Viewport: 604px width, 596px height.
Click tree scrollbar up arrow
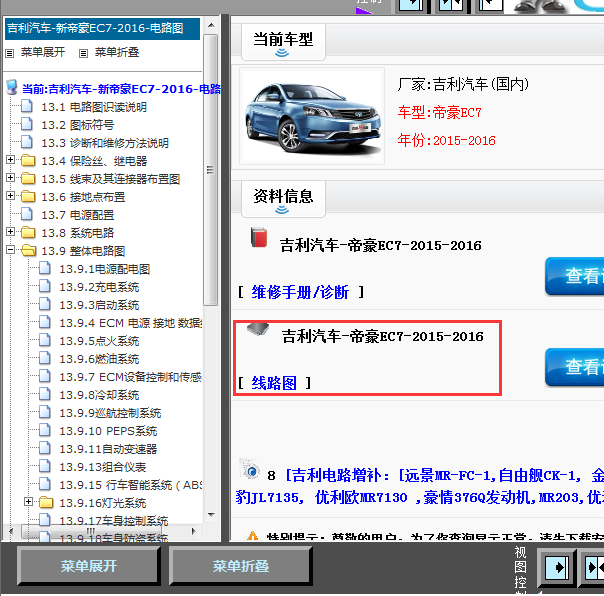click(x=211, y=25)
